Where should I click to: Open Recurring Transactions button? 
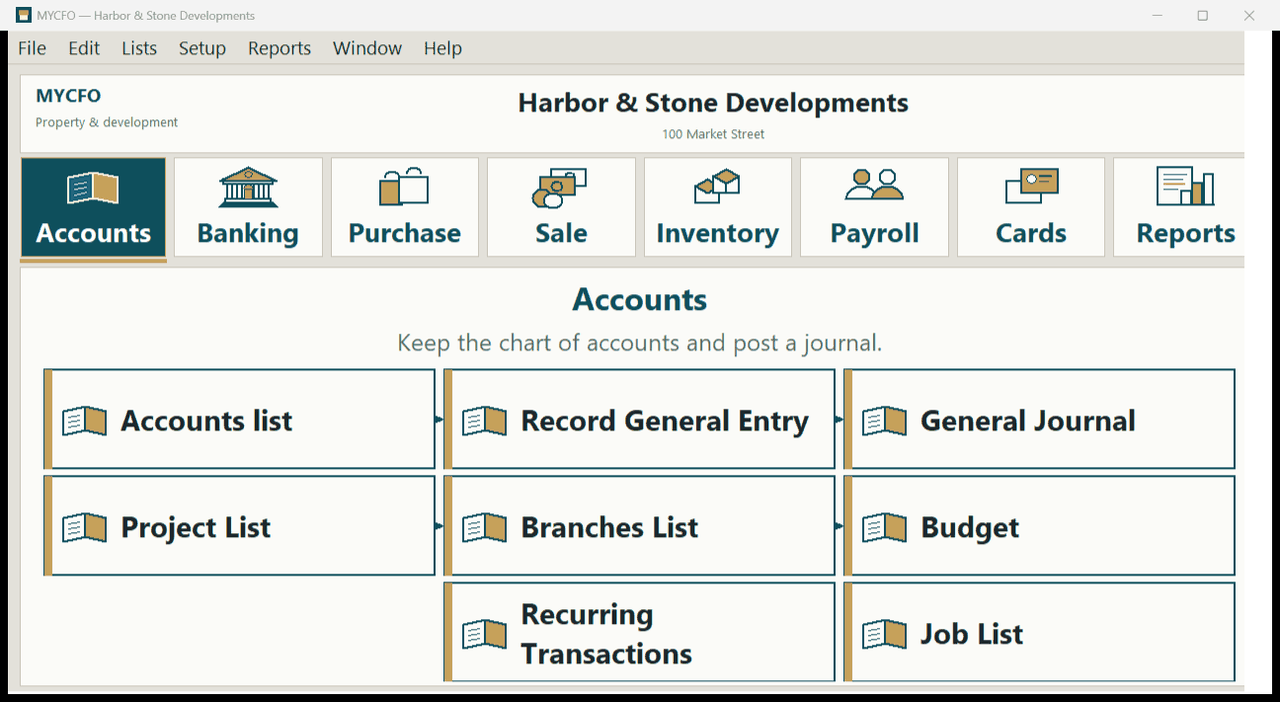(640, 633)
